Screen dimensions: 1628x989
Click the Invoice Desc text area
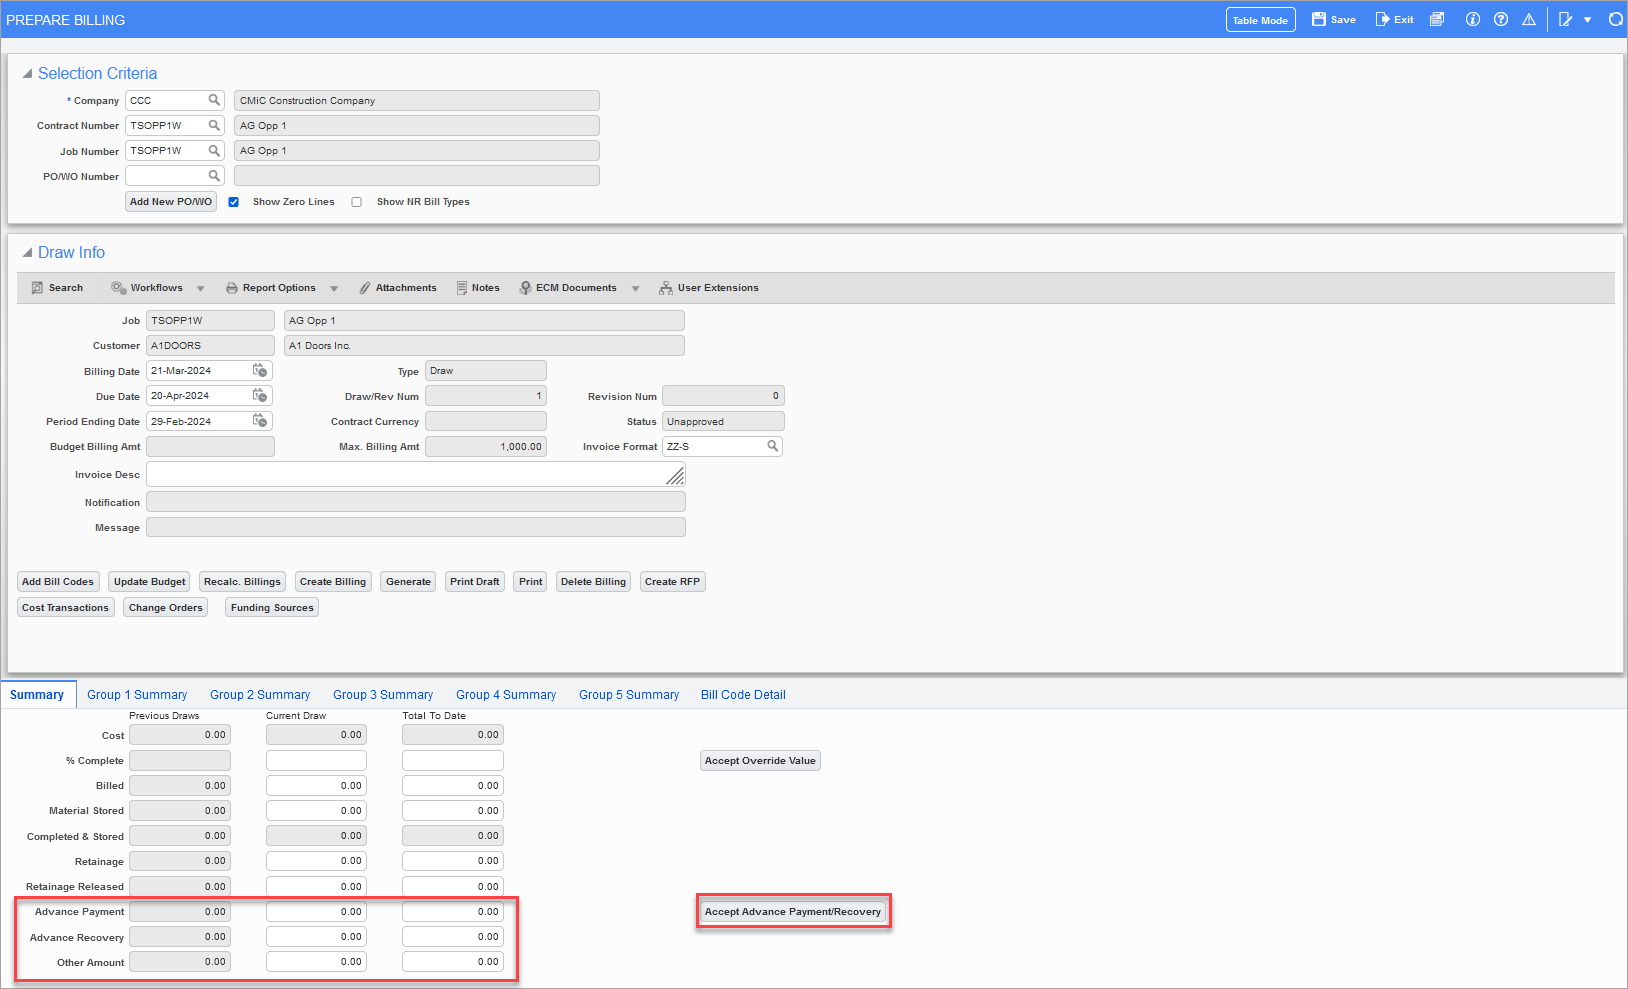pyautogui.click(x=416, y=474)
